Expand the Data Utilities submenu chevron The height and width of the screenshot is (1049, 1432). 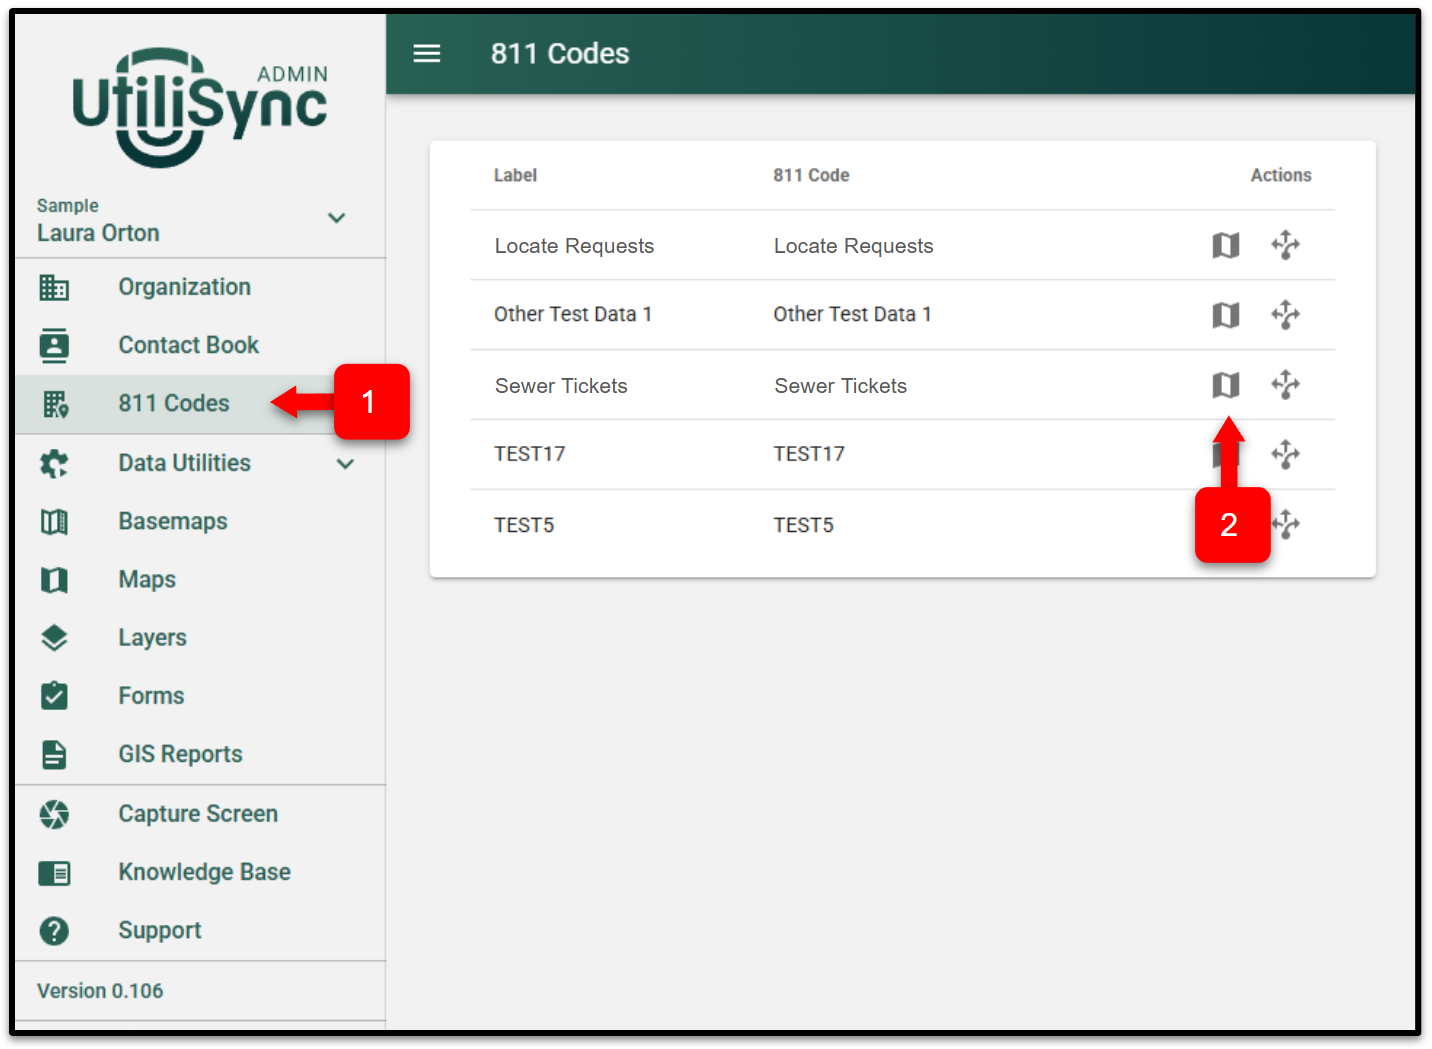point(345,464)
